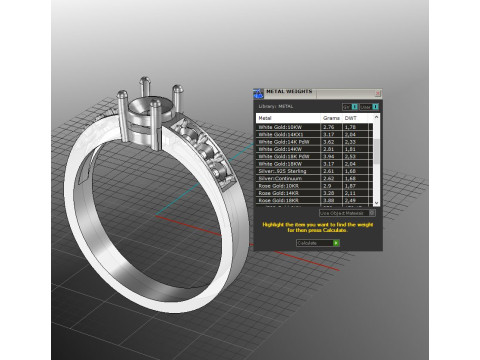
Task: Select the Silver:Continuum row
Action: click(x=314, y=178)
